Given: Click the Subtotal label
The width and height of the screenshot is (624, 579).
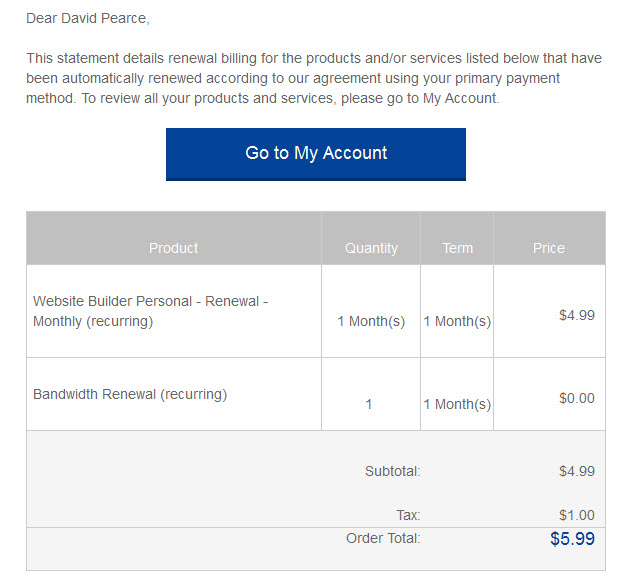Looking at the screenshot, I should point(393,471).
